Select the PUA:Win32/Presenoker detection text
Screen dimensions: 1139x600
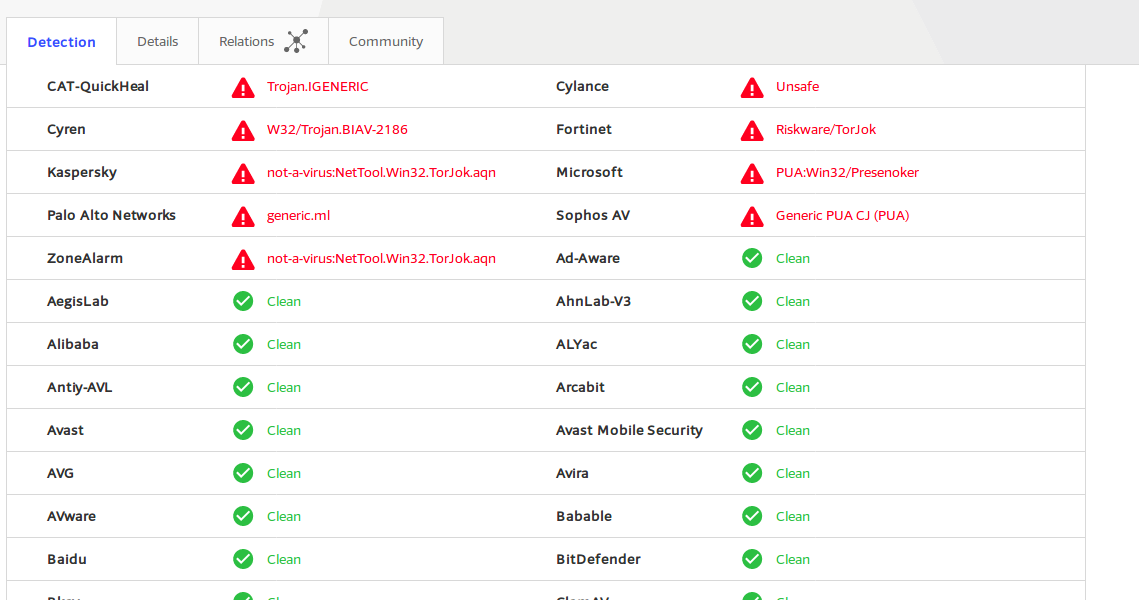point(847,172)
